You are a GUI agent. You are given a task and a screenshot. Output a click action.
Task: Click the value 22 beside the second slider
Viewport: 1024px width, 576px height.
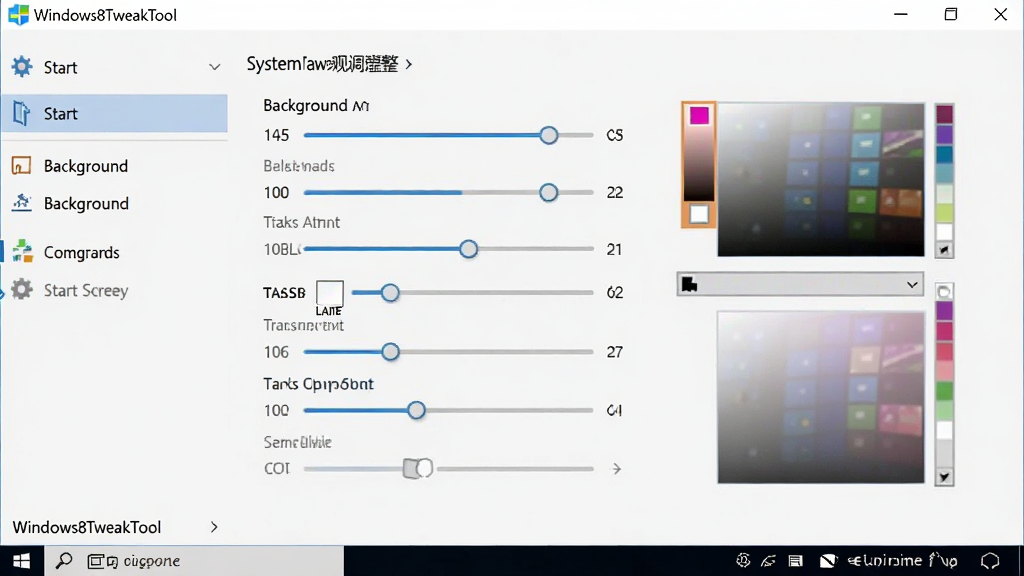coord(615,193)
